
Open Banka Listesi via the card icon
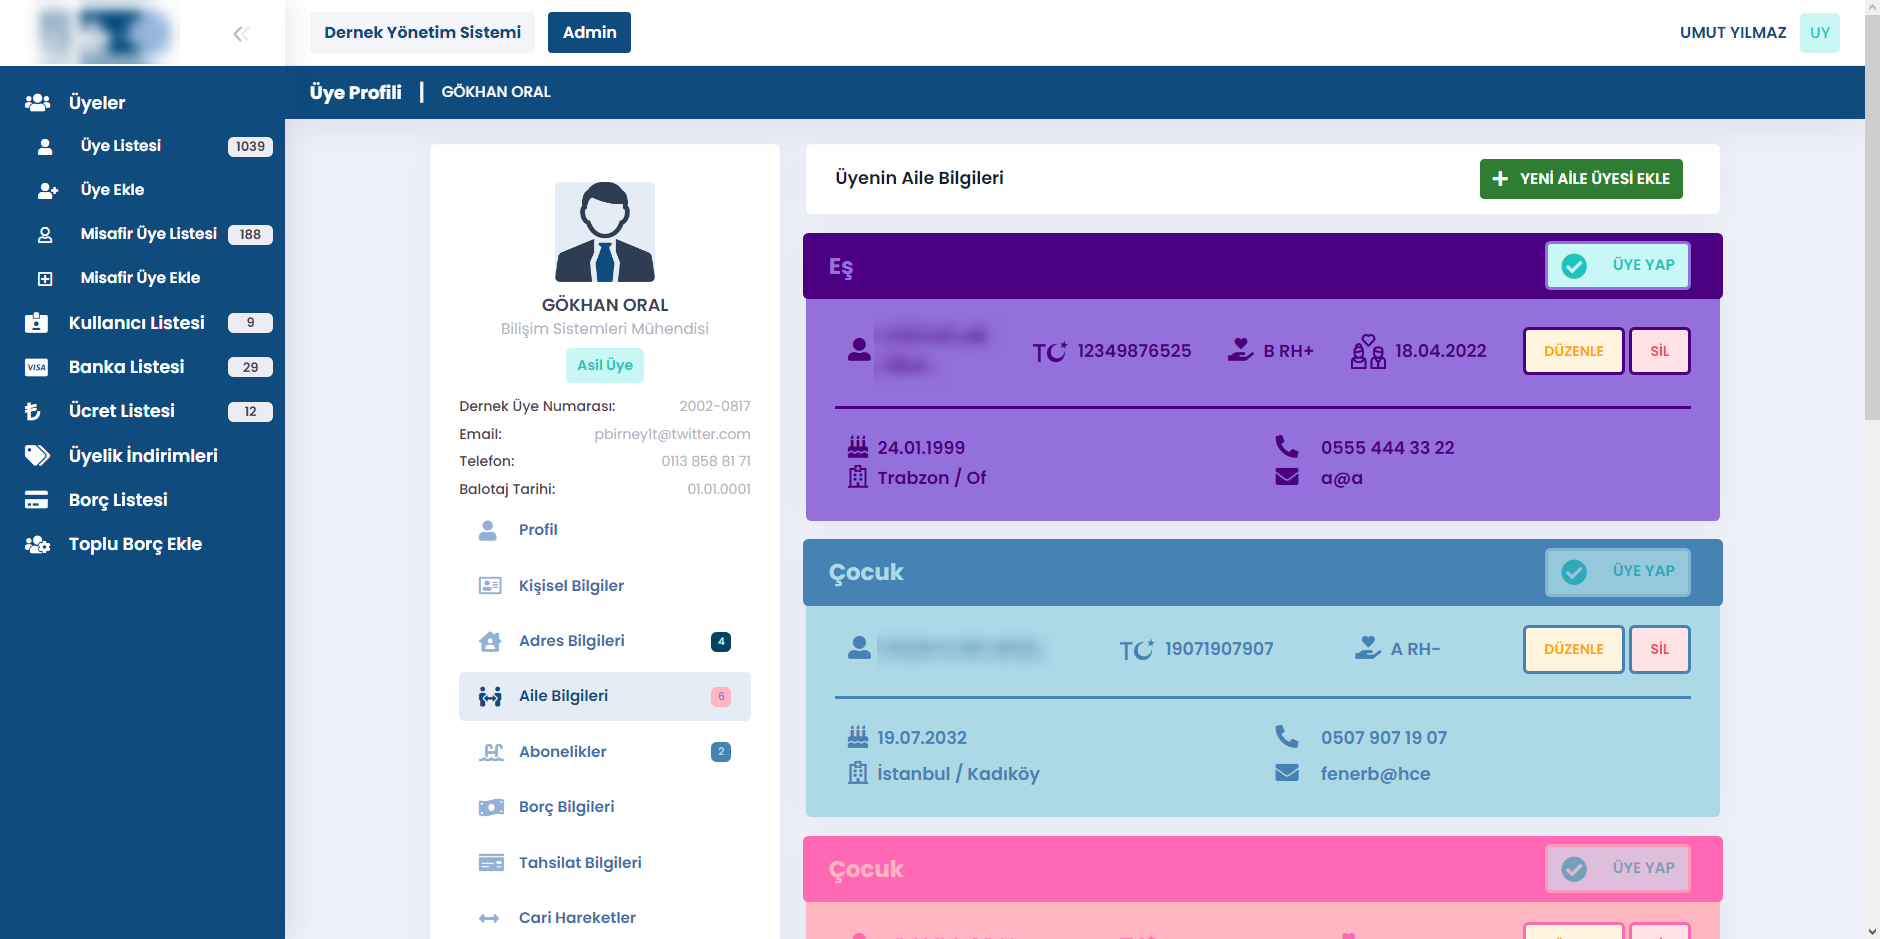point(37,367)
